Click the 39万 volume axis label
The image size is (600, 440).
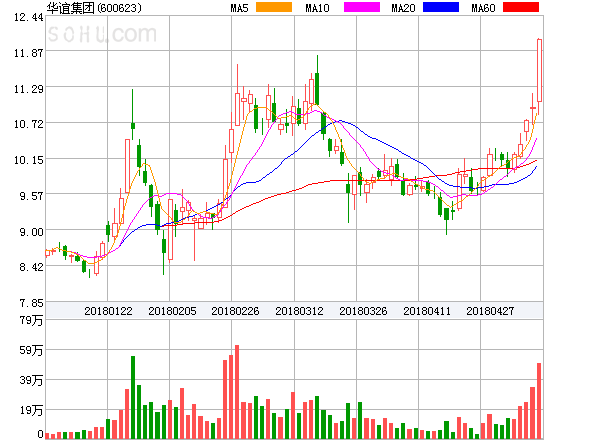click(31, 380)
